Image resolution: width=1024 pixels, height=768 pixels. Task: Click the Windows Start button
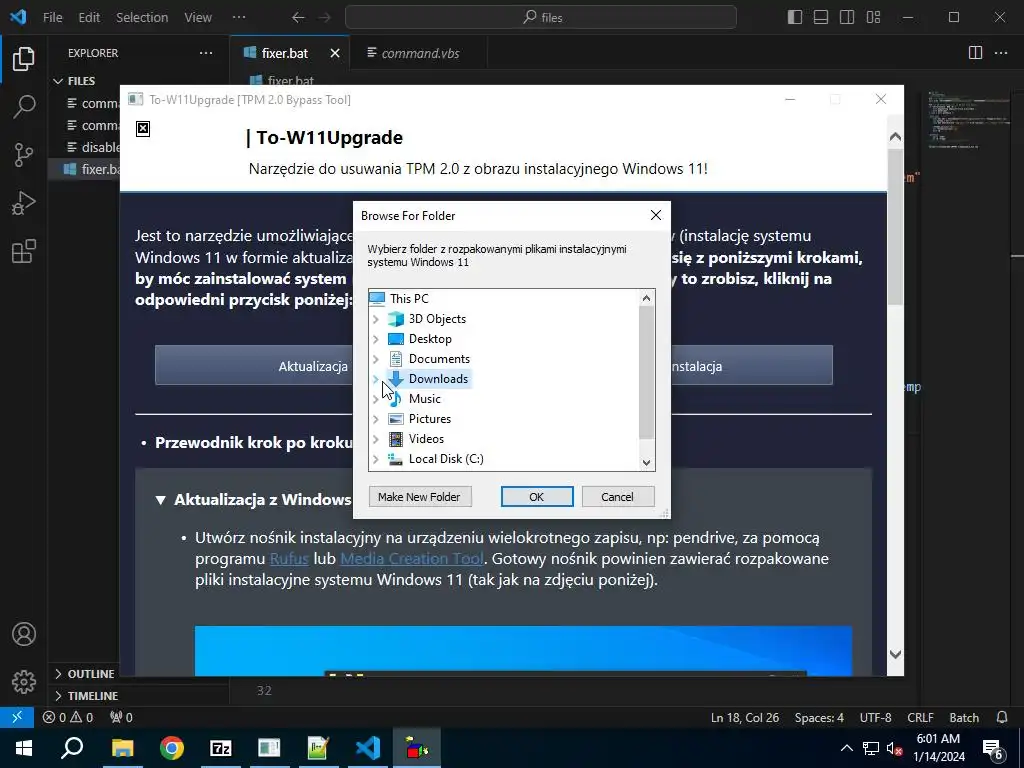point(24,748)
